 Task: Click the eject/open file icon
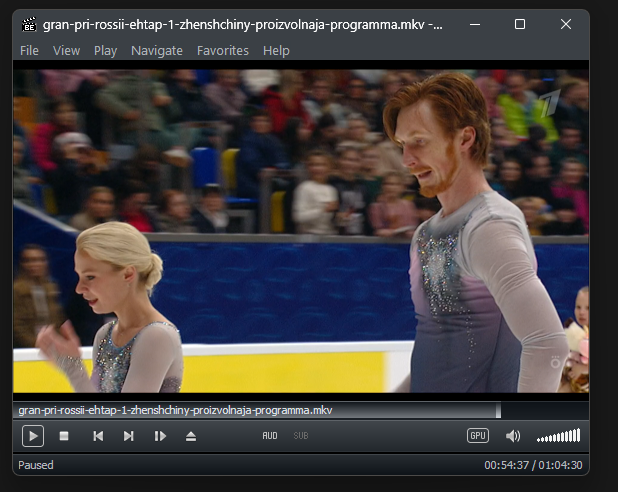pos(191,436)
